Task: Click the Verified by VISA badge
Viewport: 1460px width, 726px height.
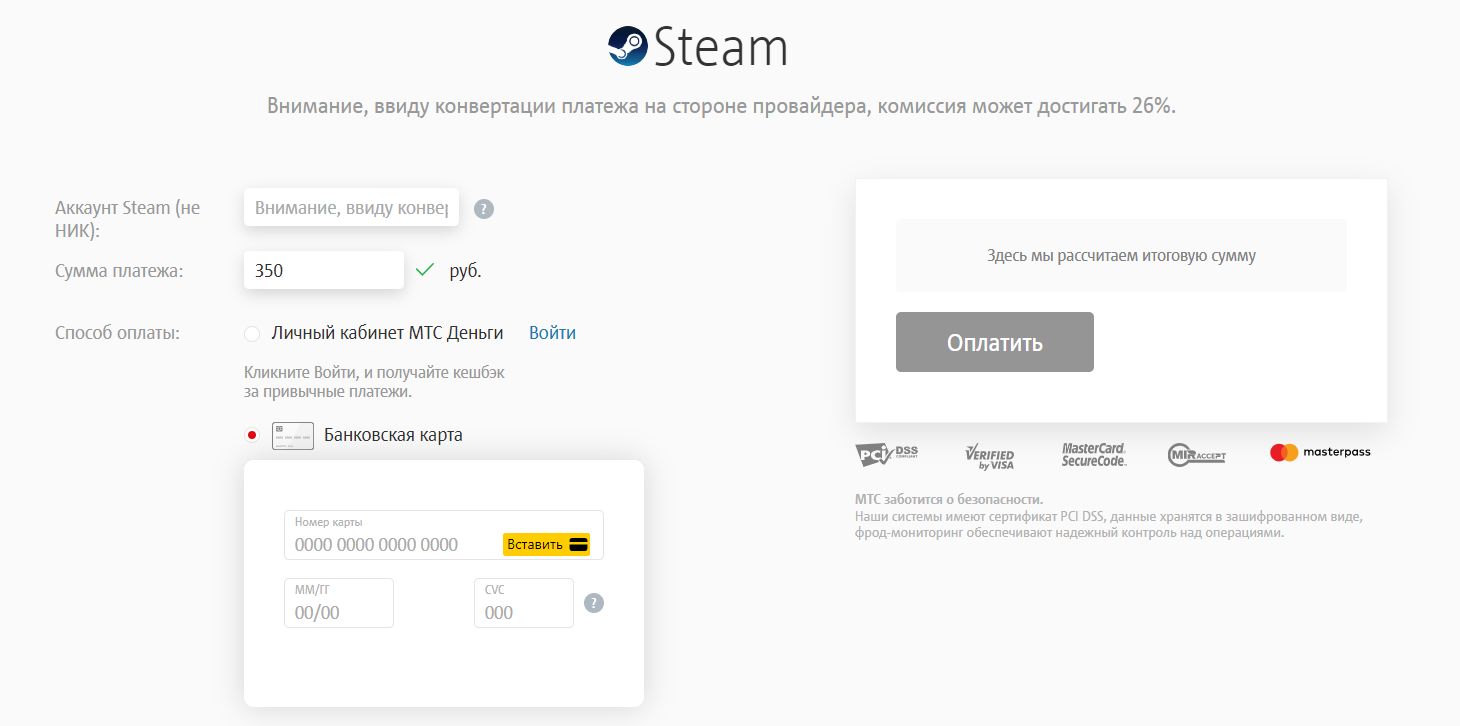Action: click(x=990, y=455)
